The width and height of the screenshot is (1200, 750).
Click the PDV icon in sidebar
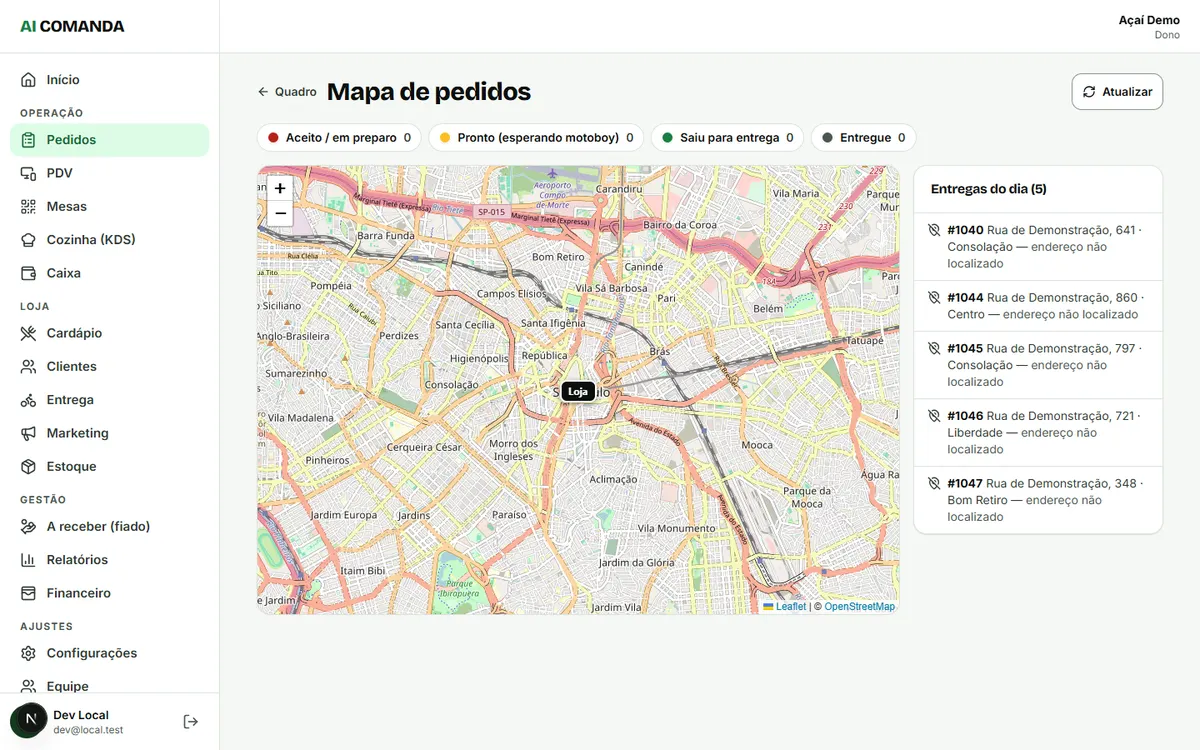[x=28, y=173]
